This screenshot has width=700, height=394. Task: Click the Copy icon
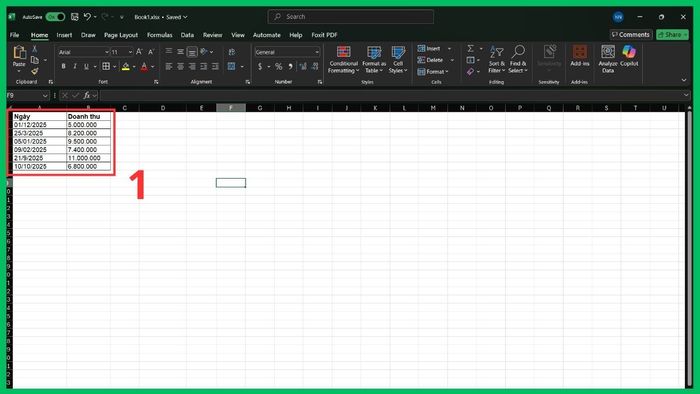click(35, 60)
